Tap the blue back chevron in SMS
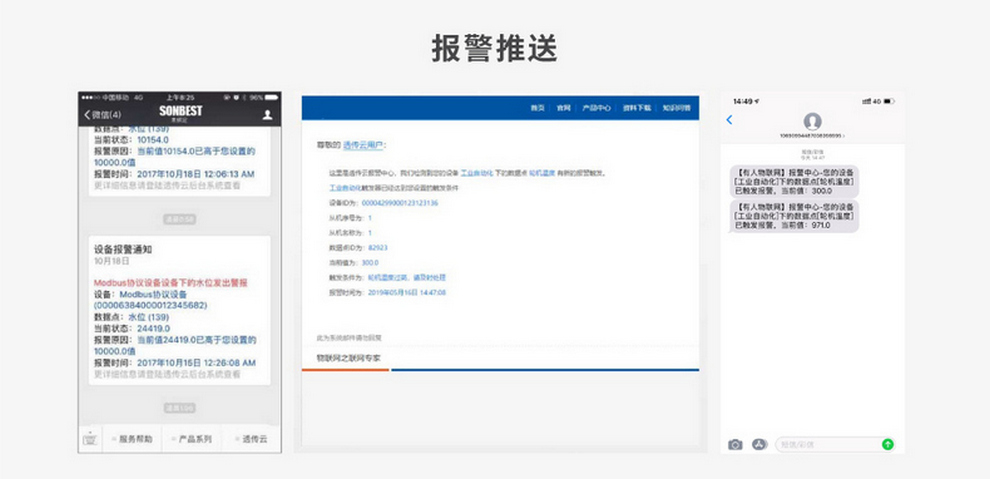990x479 pixels. coord(729,119)
